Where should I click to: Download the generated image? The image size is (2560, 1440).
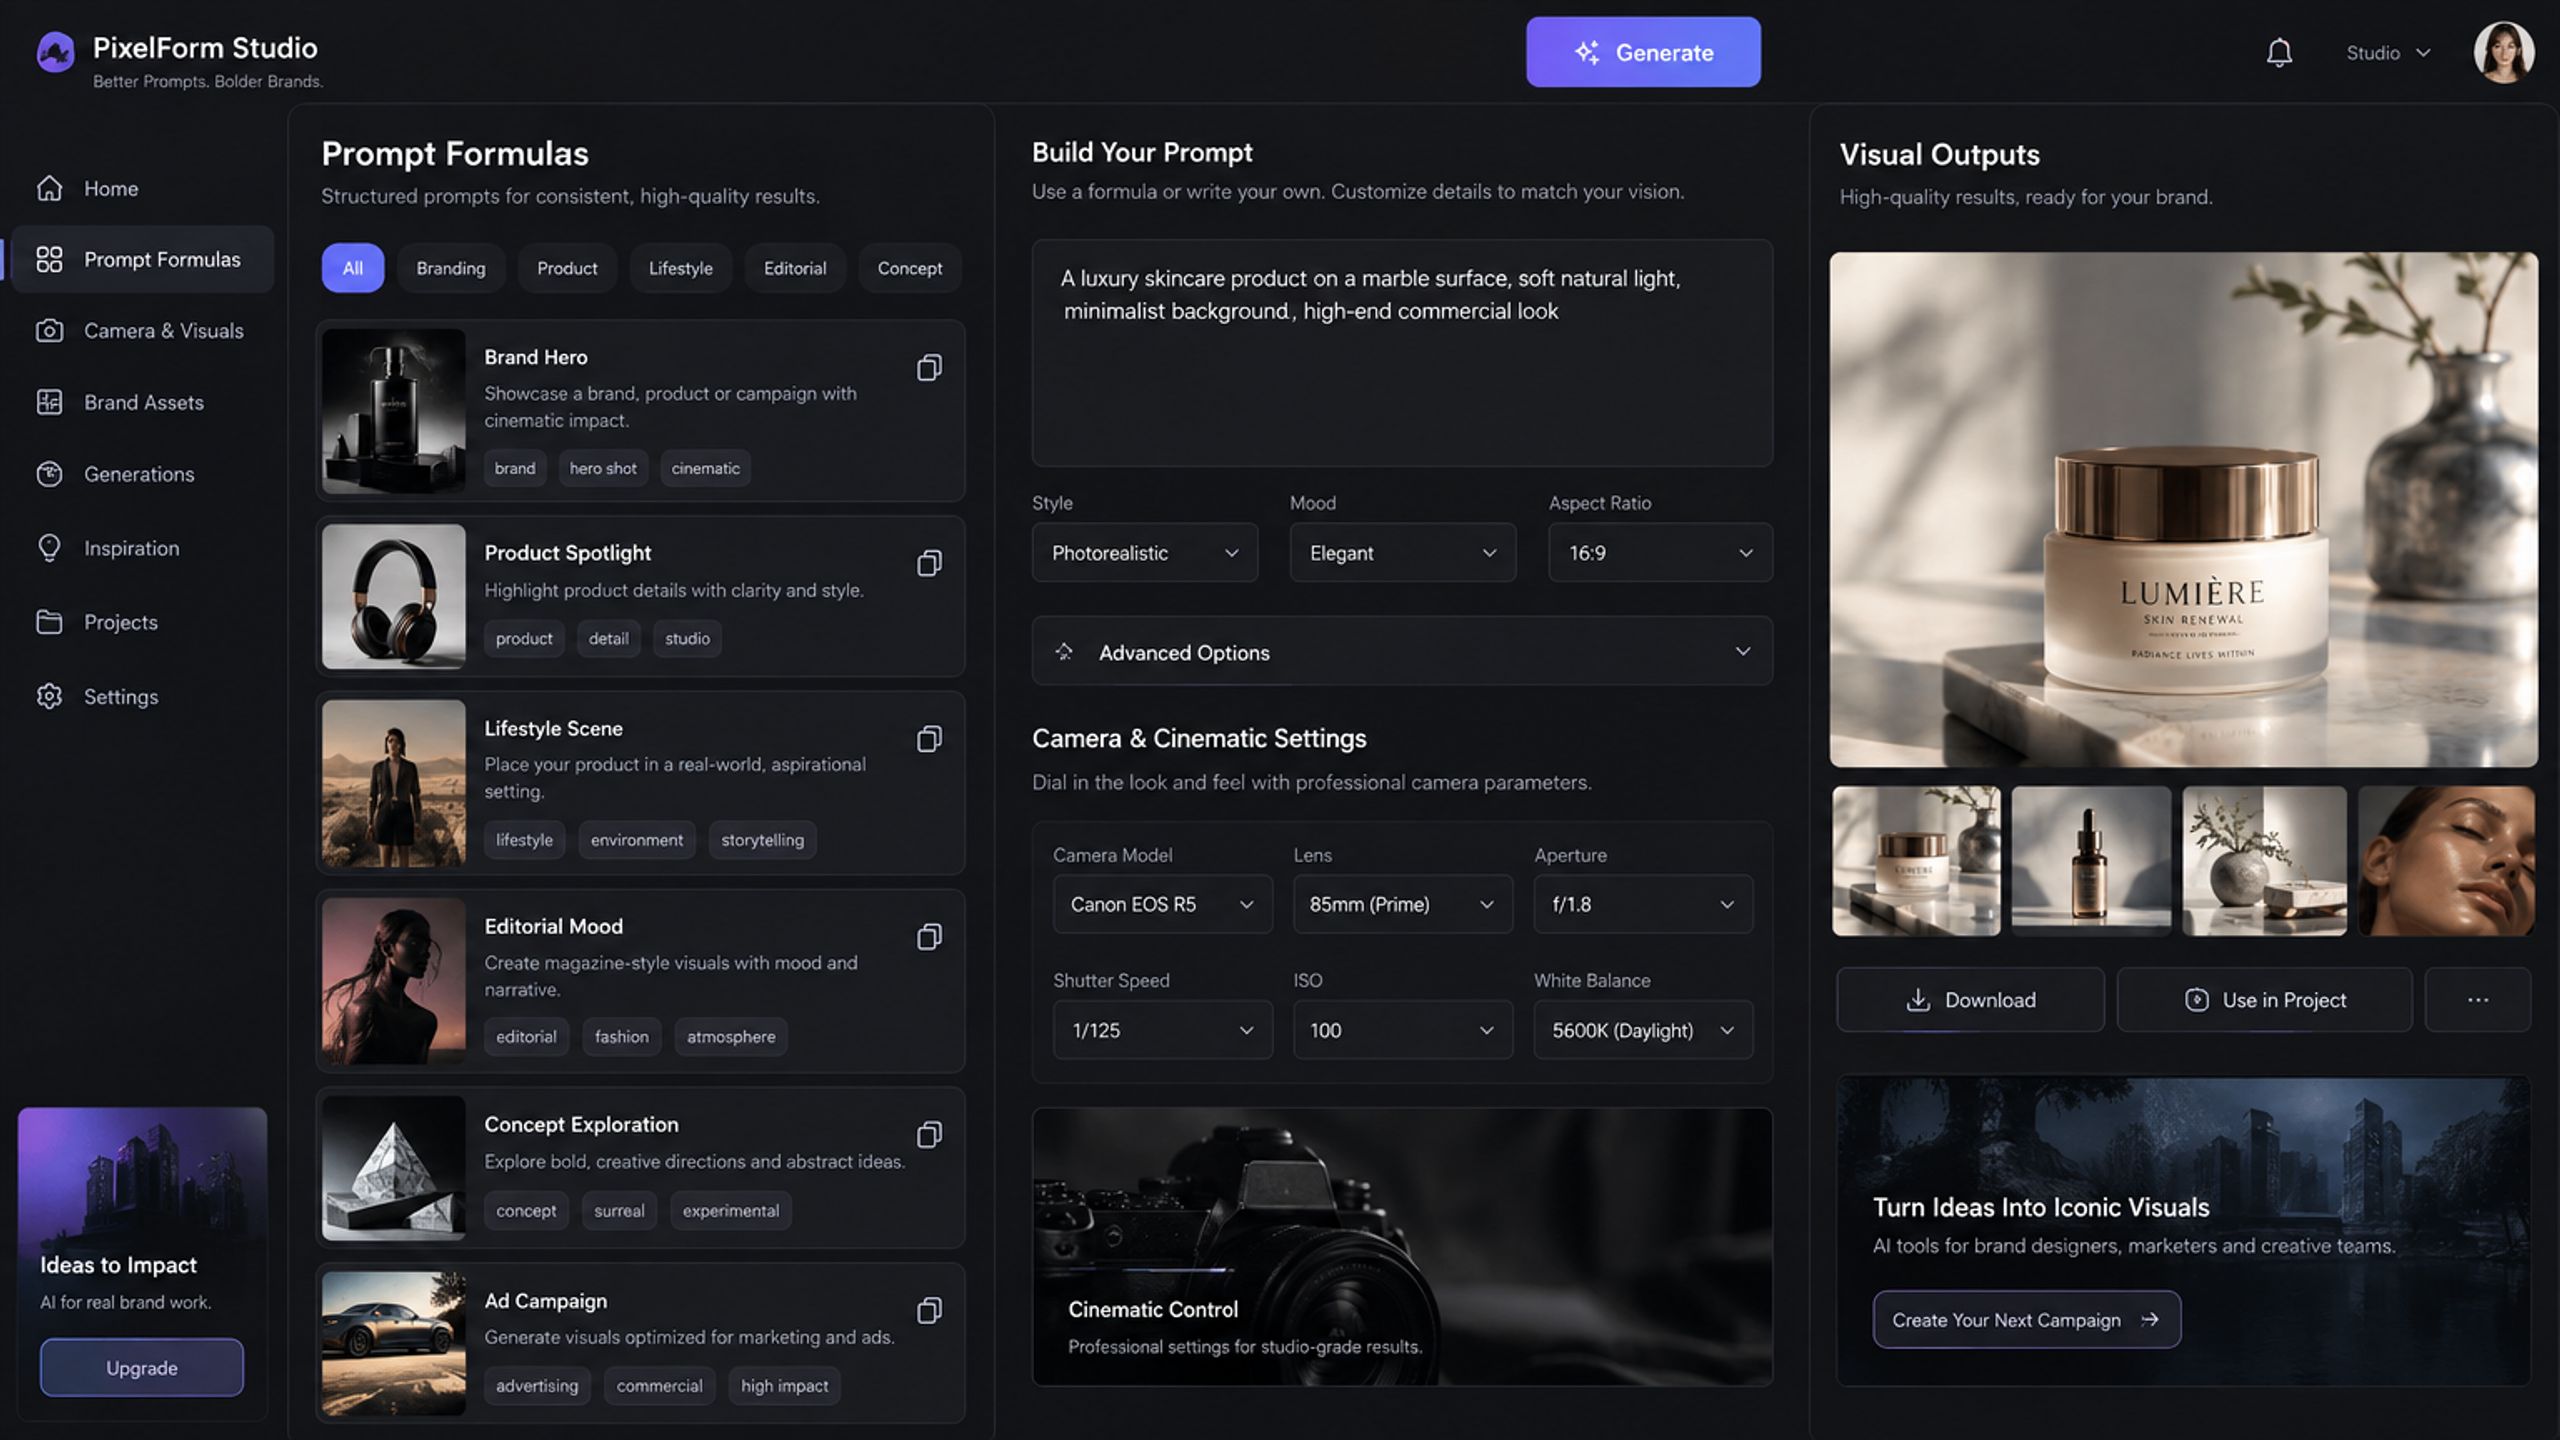click(1970, 1000)
